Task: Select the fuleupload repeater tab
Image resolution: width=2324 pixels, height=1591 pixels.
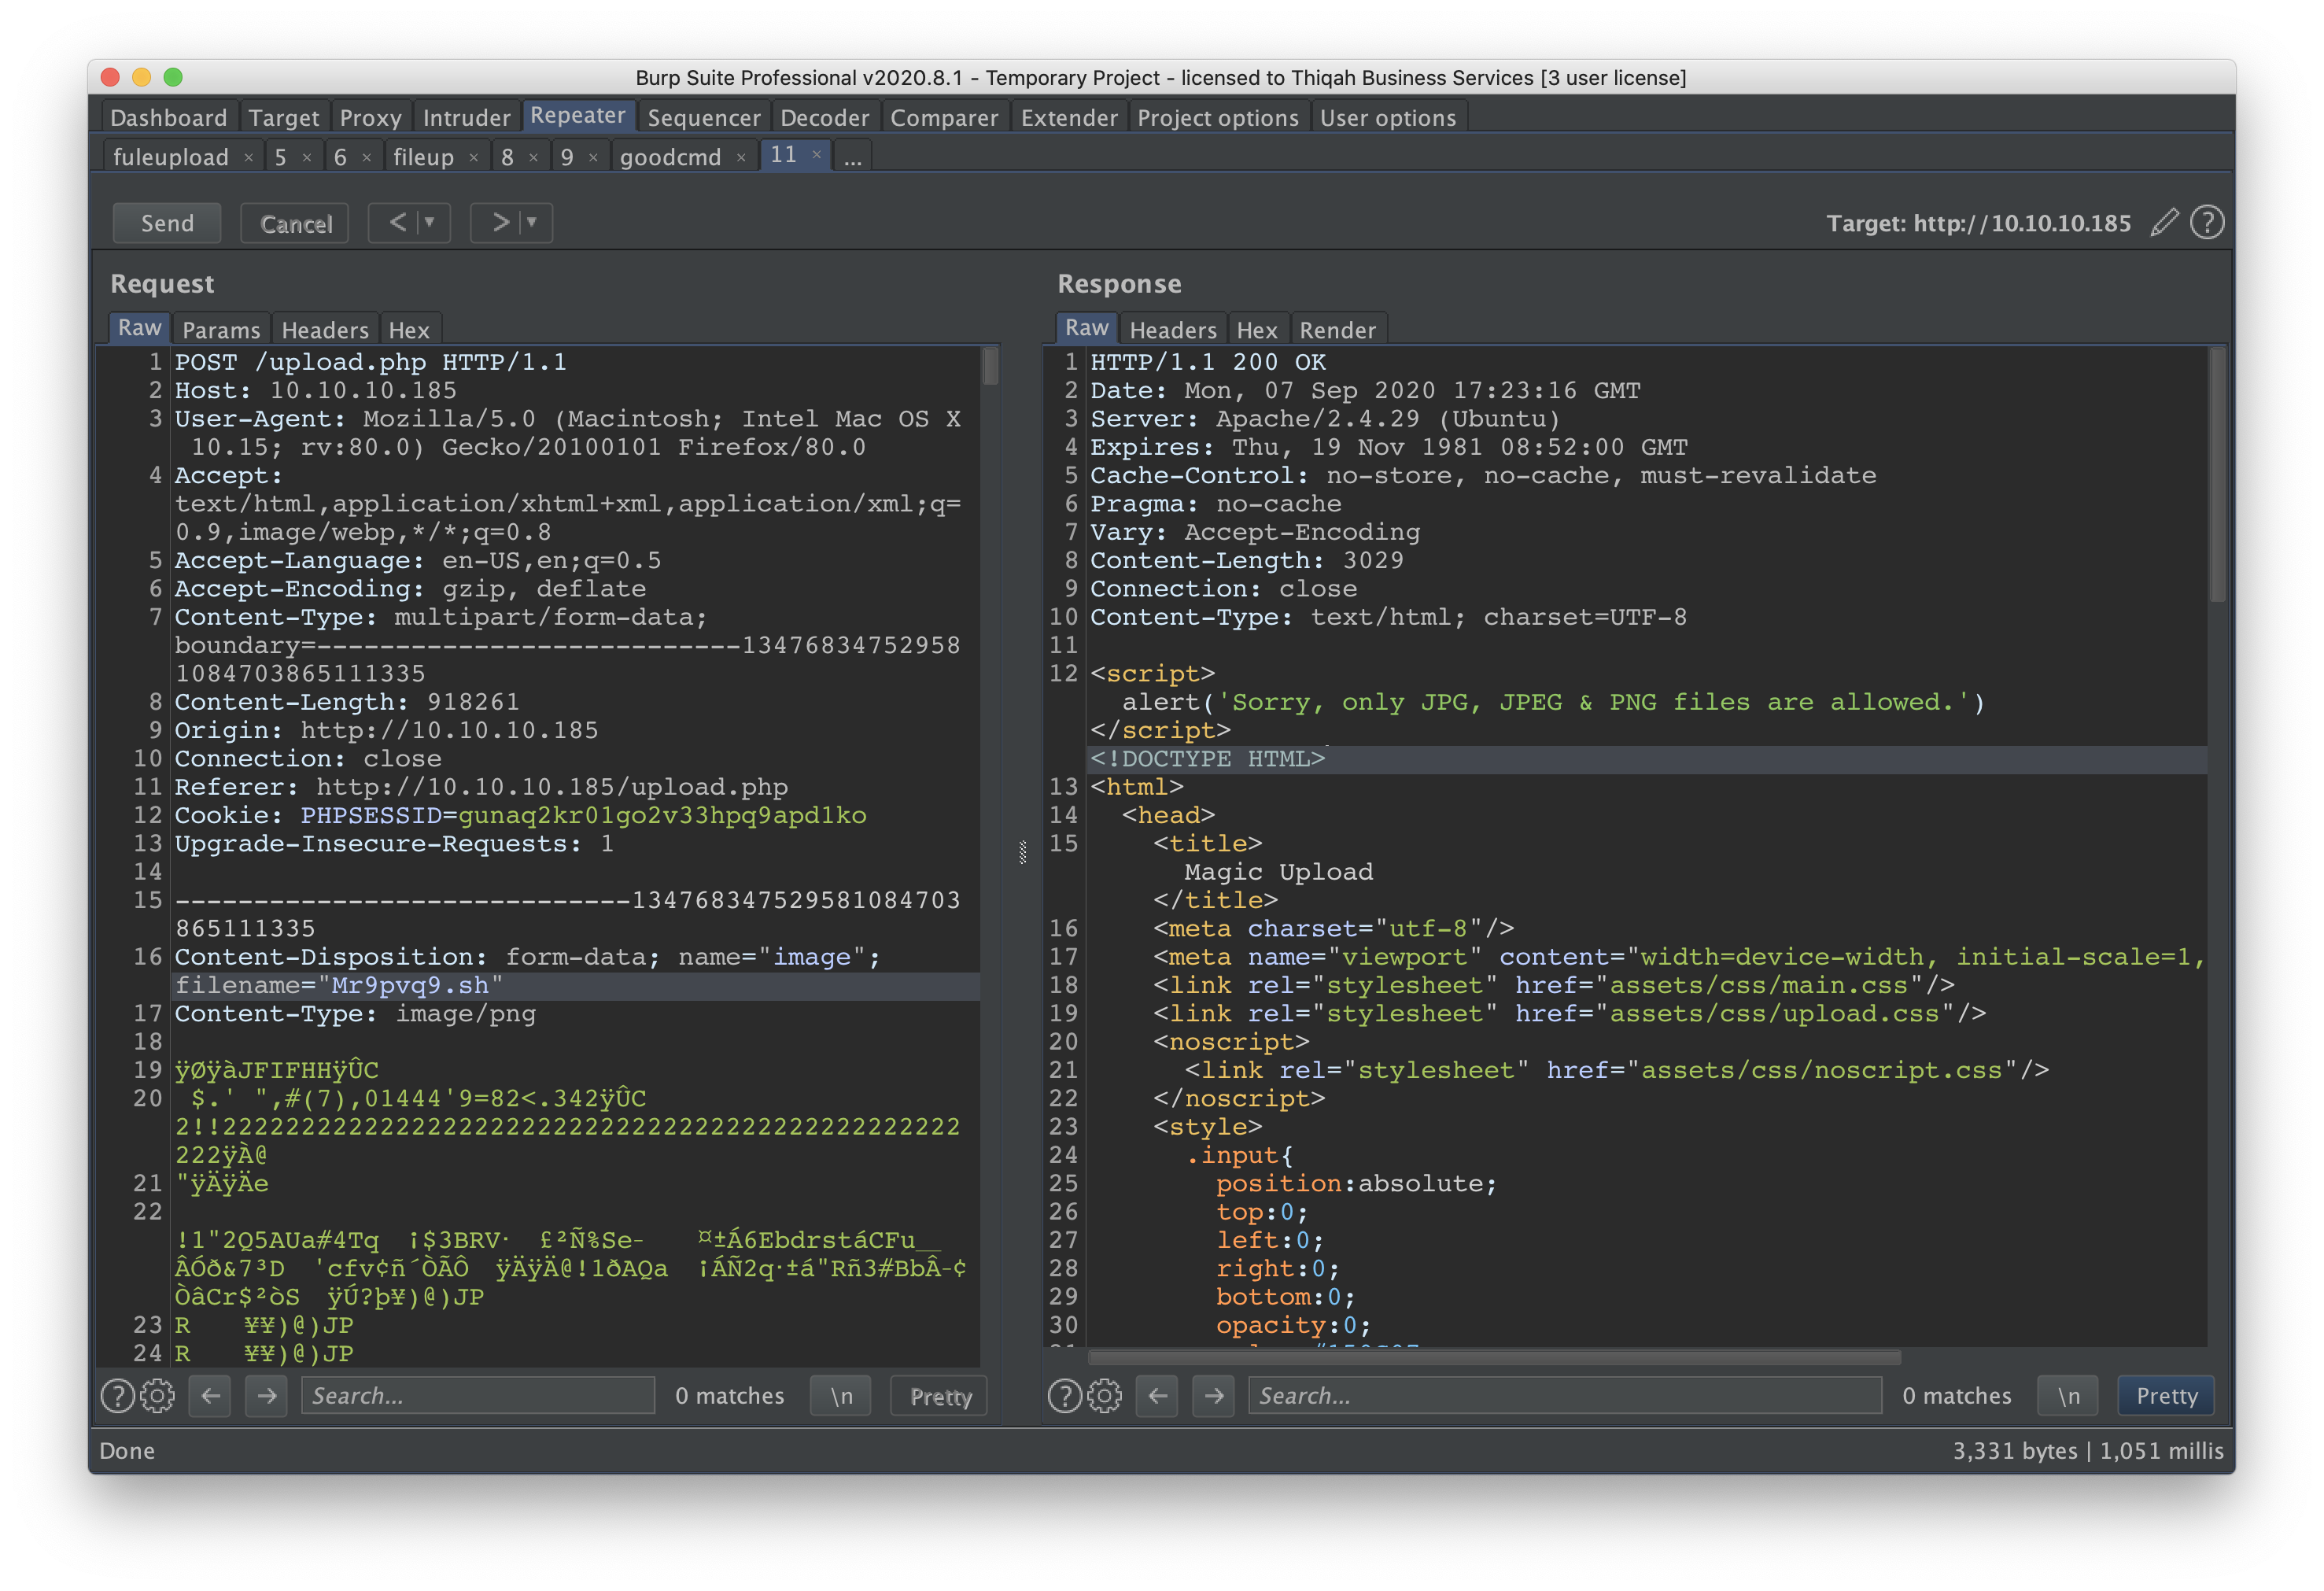Action: (x=171, y=157)
